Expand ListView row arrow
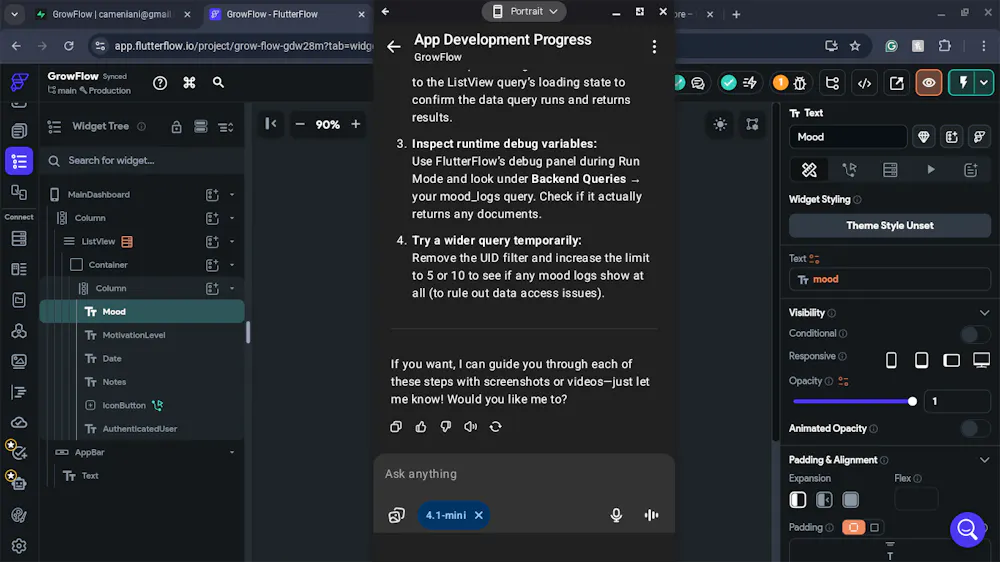 232,242
